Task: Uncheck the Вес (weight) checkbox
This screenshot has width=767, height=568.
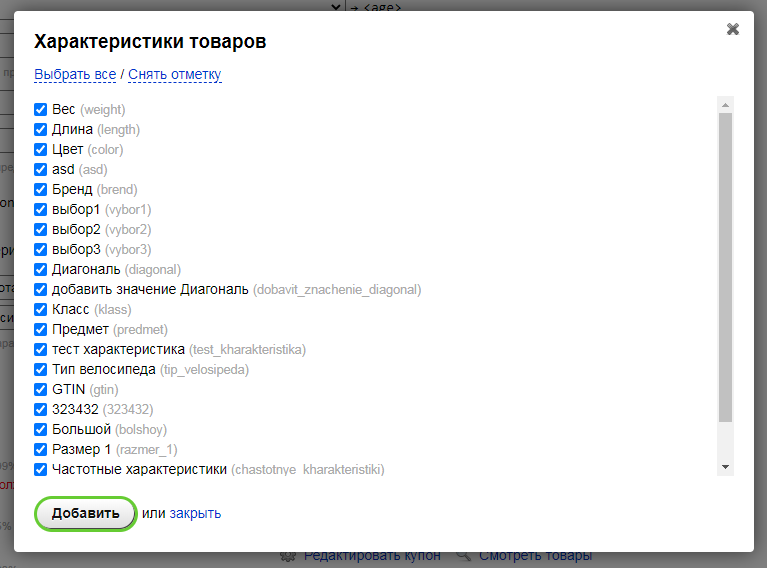Action: point(41,109)
